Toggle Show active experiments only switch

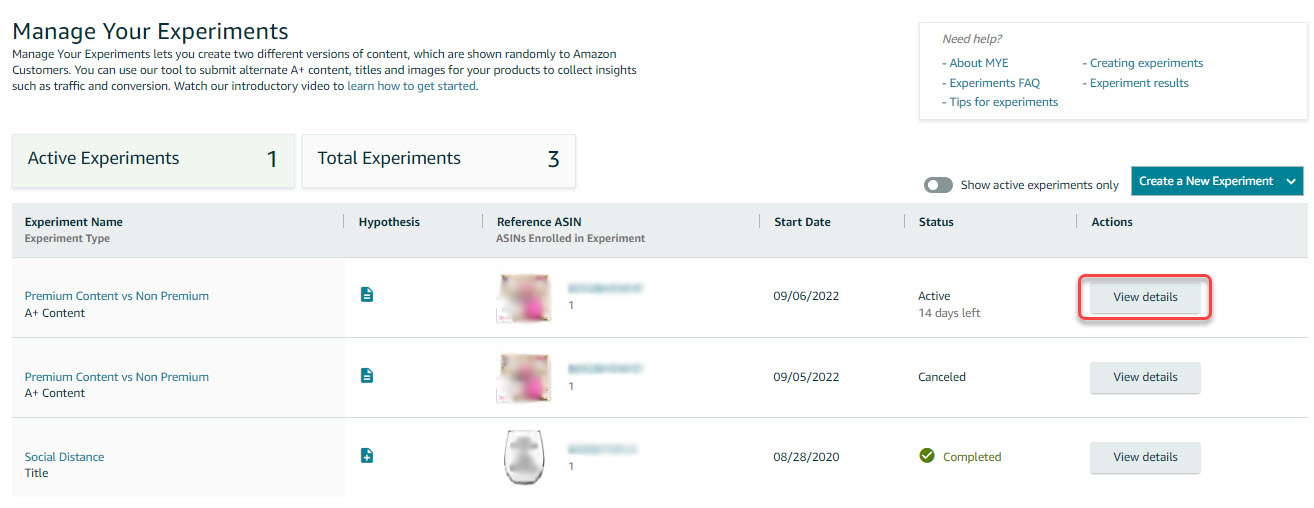point(938,185)
